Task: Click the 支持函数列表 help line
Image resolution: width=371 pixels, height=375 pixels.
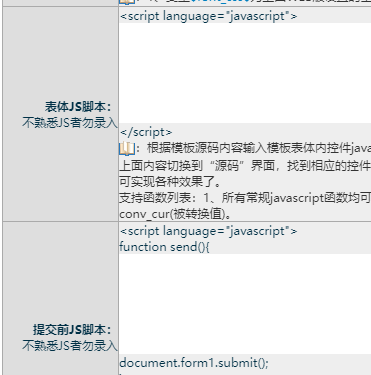Action: [245, 198]
